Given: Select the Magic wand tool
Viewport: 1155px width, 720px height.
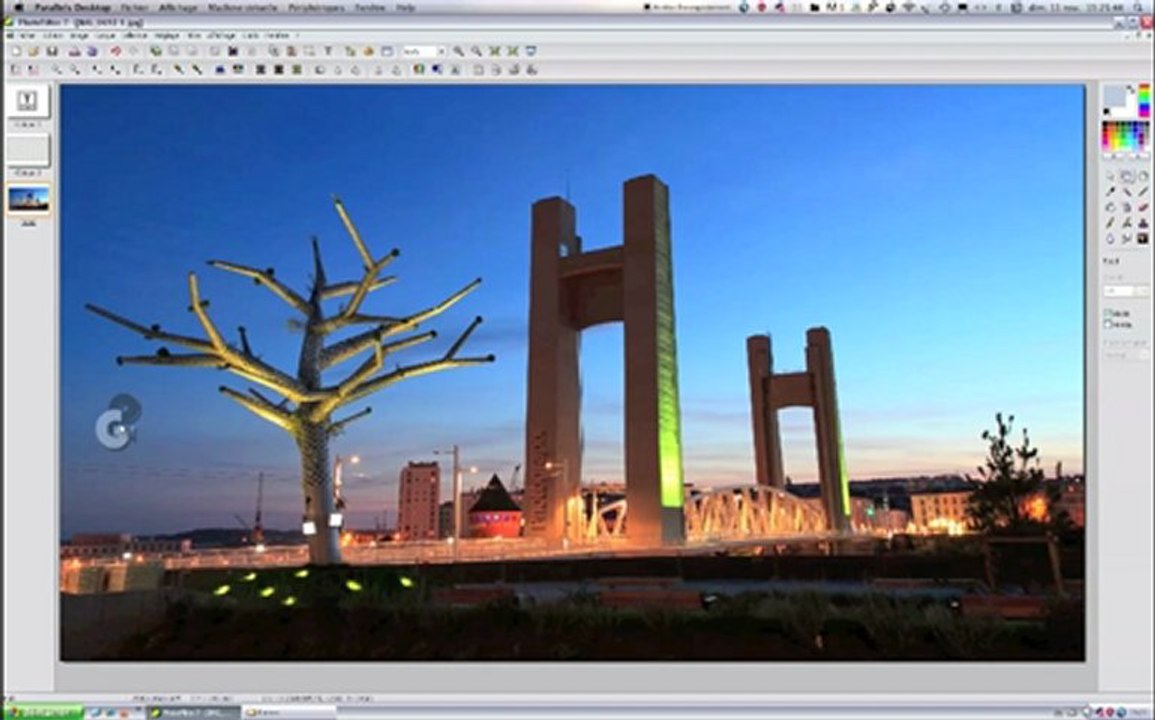Looking at the screenshot, I should (x=1127, y=192).
